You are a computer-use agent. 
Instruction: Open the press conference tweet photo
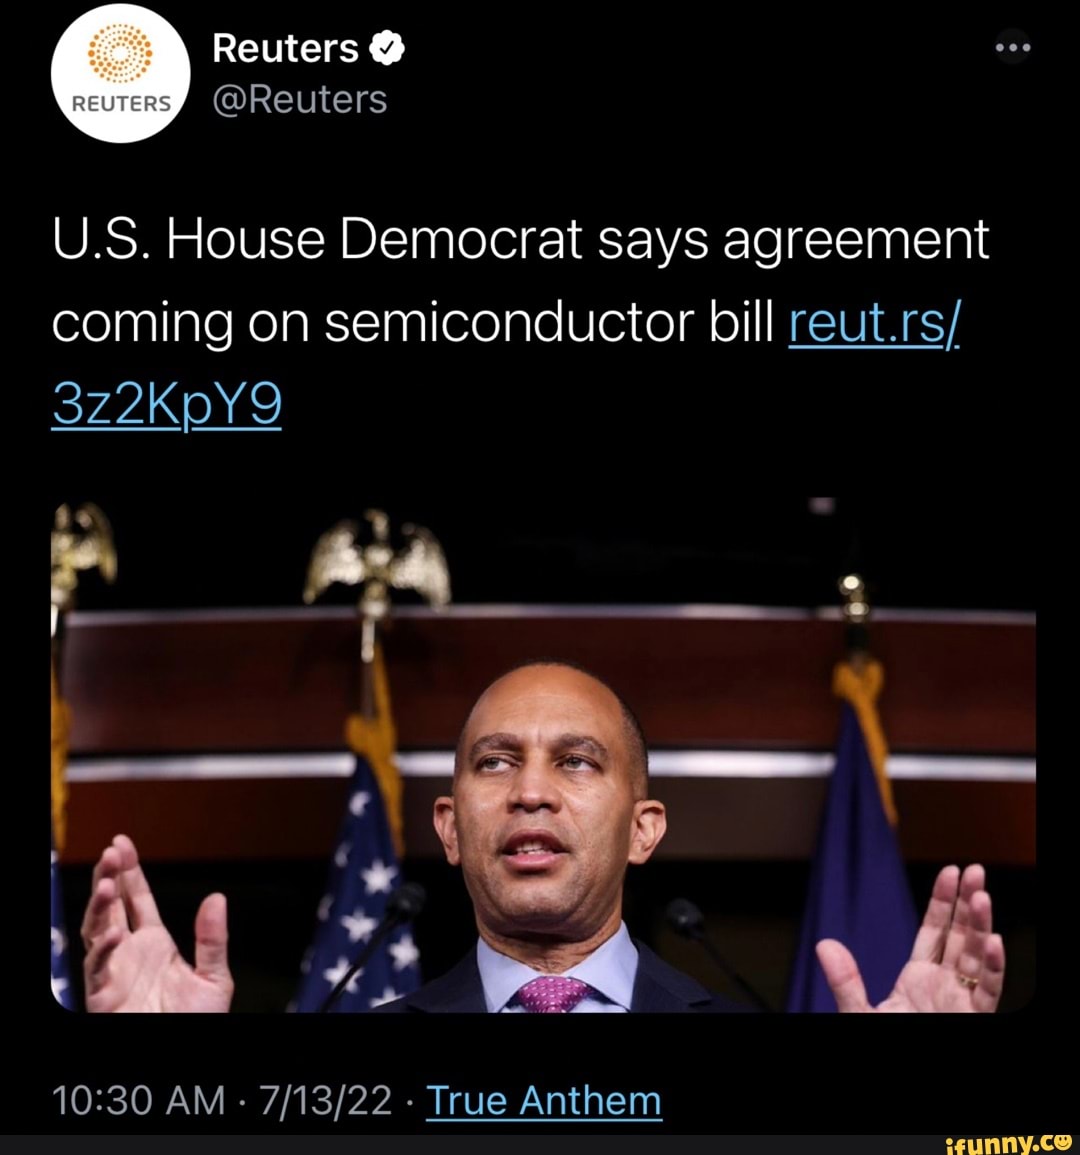click(543, 754)
